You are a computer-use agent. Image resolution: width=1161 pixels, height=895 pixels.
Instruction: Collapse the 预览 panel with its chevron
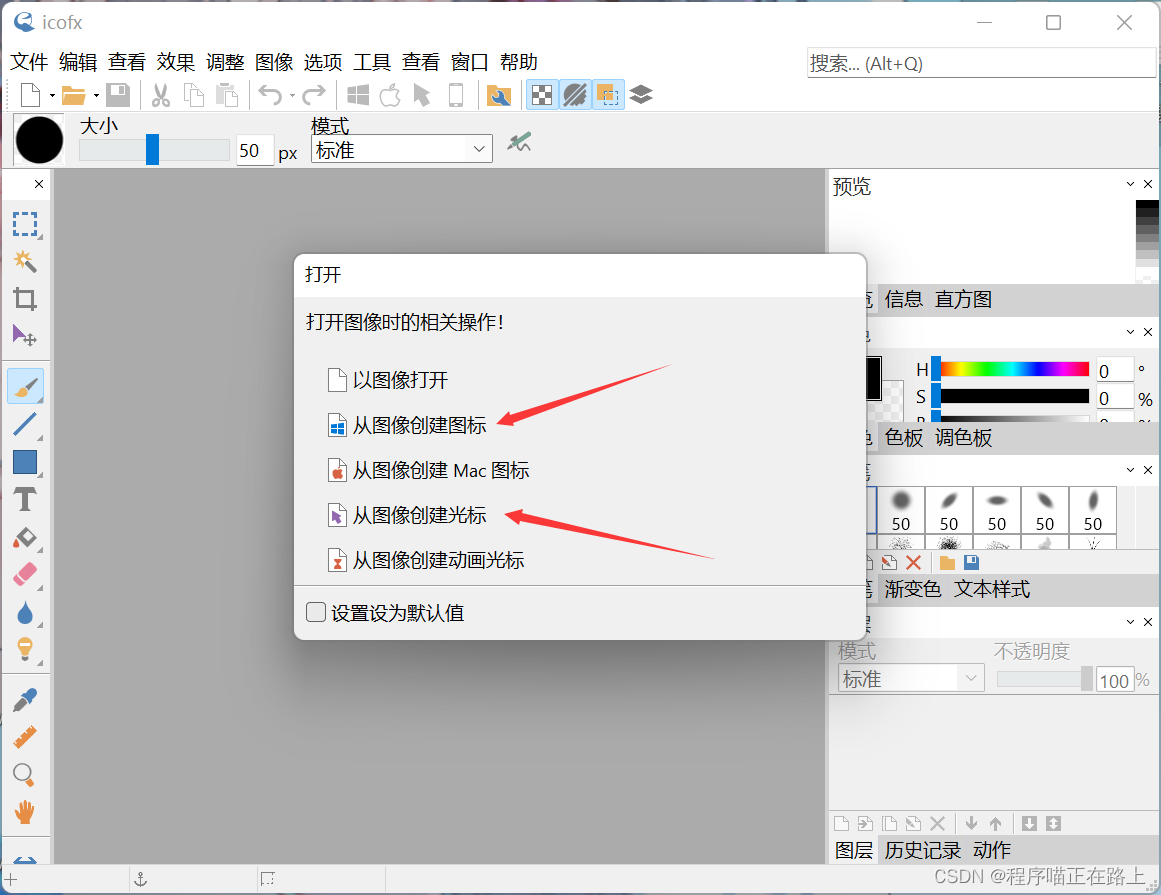[1128, 184]
